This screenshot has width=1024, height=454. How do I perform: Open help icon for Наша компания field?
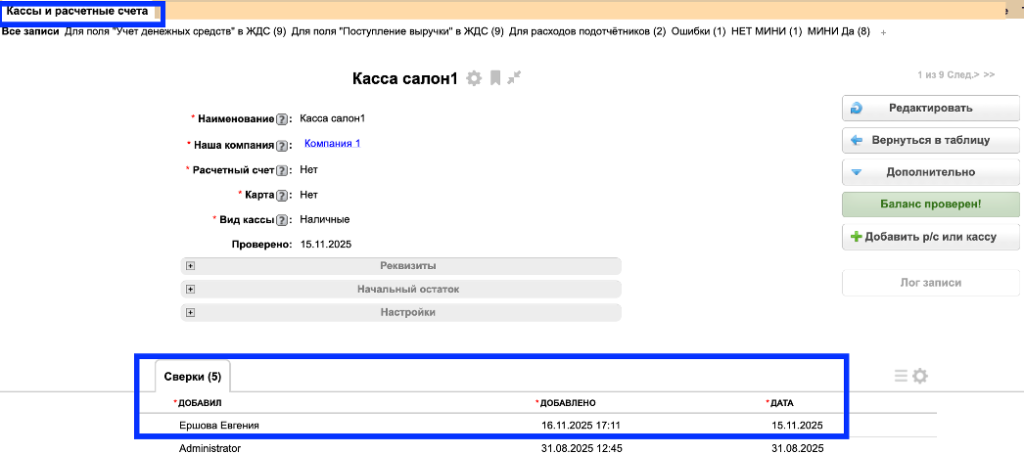click(282, 145)
